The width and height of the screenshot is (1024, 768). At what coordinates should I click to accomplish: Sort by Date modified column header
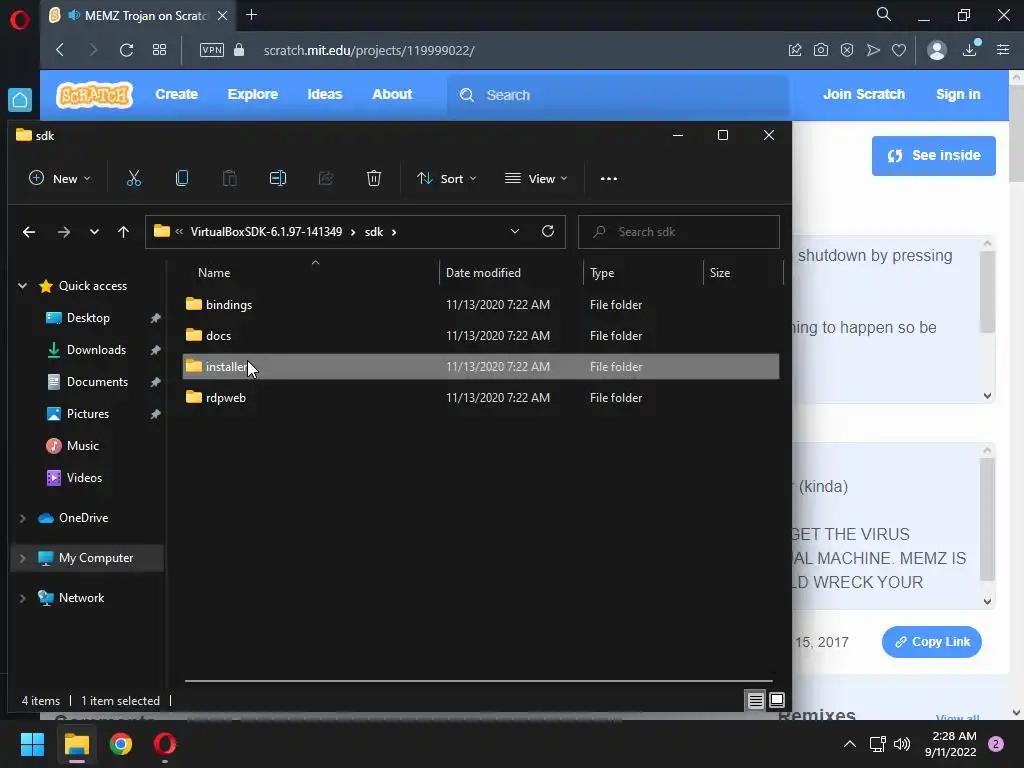(x=483, y=273)
